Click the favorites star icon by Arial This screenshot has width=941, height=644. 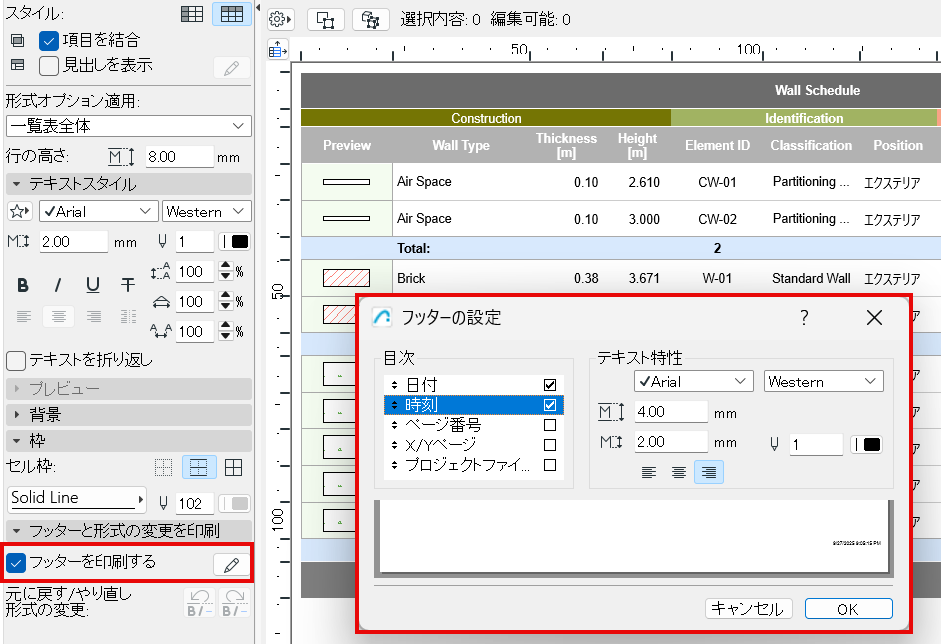pyautogui.click(x=19, y=211)
